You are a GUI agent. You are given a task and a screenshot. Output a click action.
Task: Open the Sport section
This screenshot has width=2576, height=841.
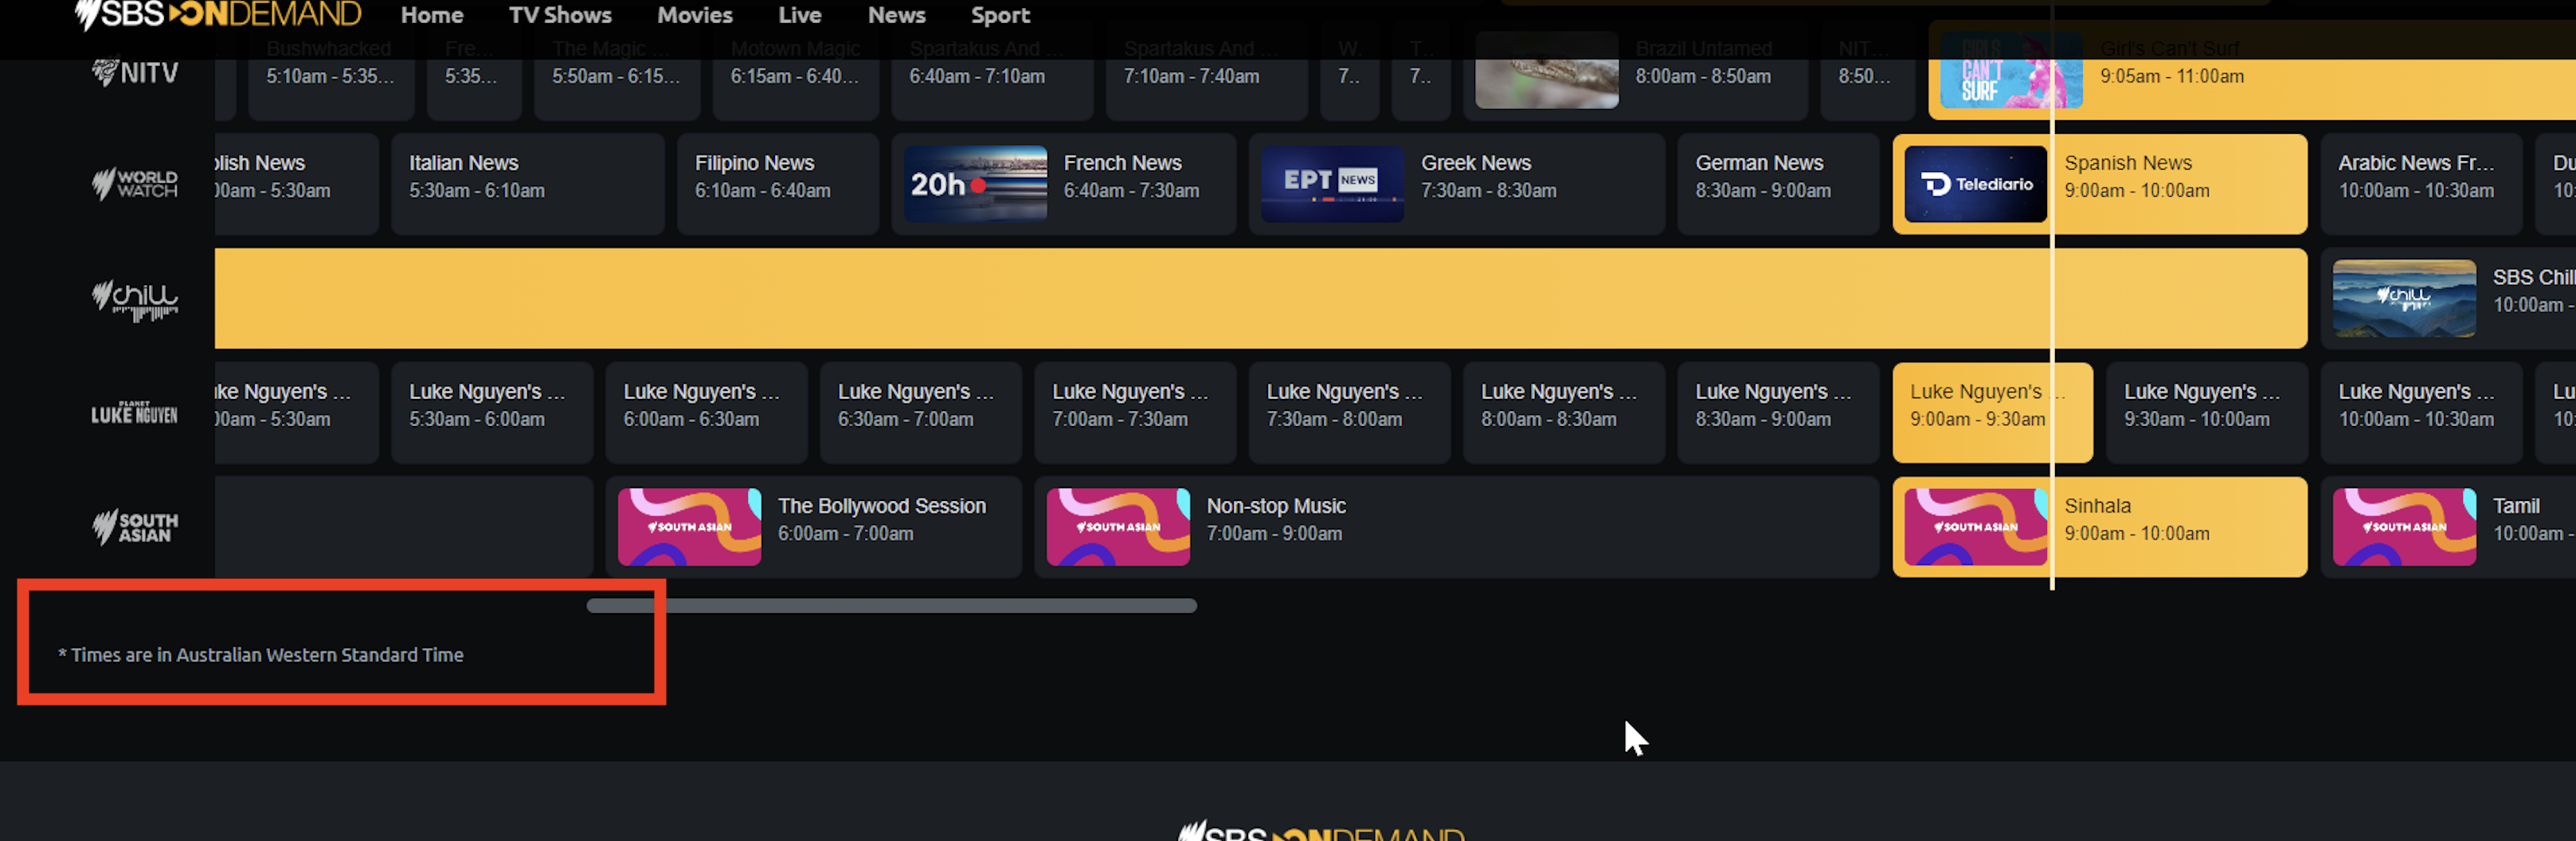[1000, 15]
